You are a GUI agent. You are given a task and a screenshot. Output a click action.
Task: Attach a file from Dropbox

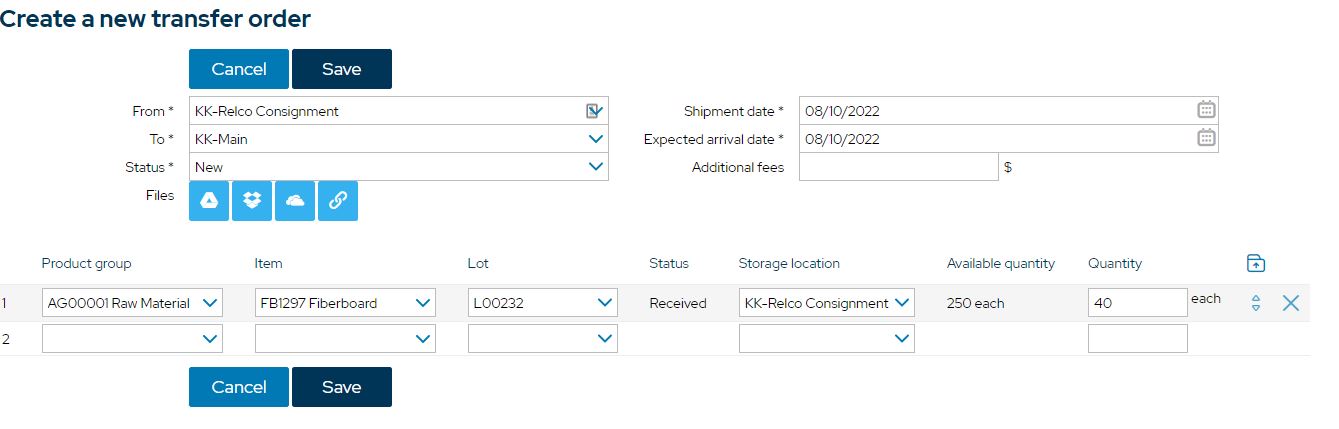click(x=252, y=201)
